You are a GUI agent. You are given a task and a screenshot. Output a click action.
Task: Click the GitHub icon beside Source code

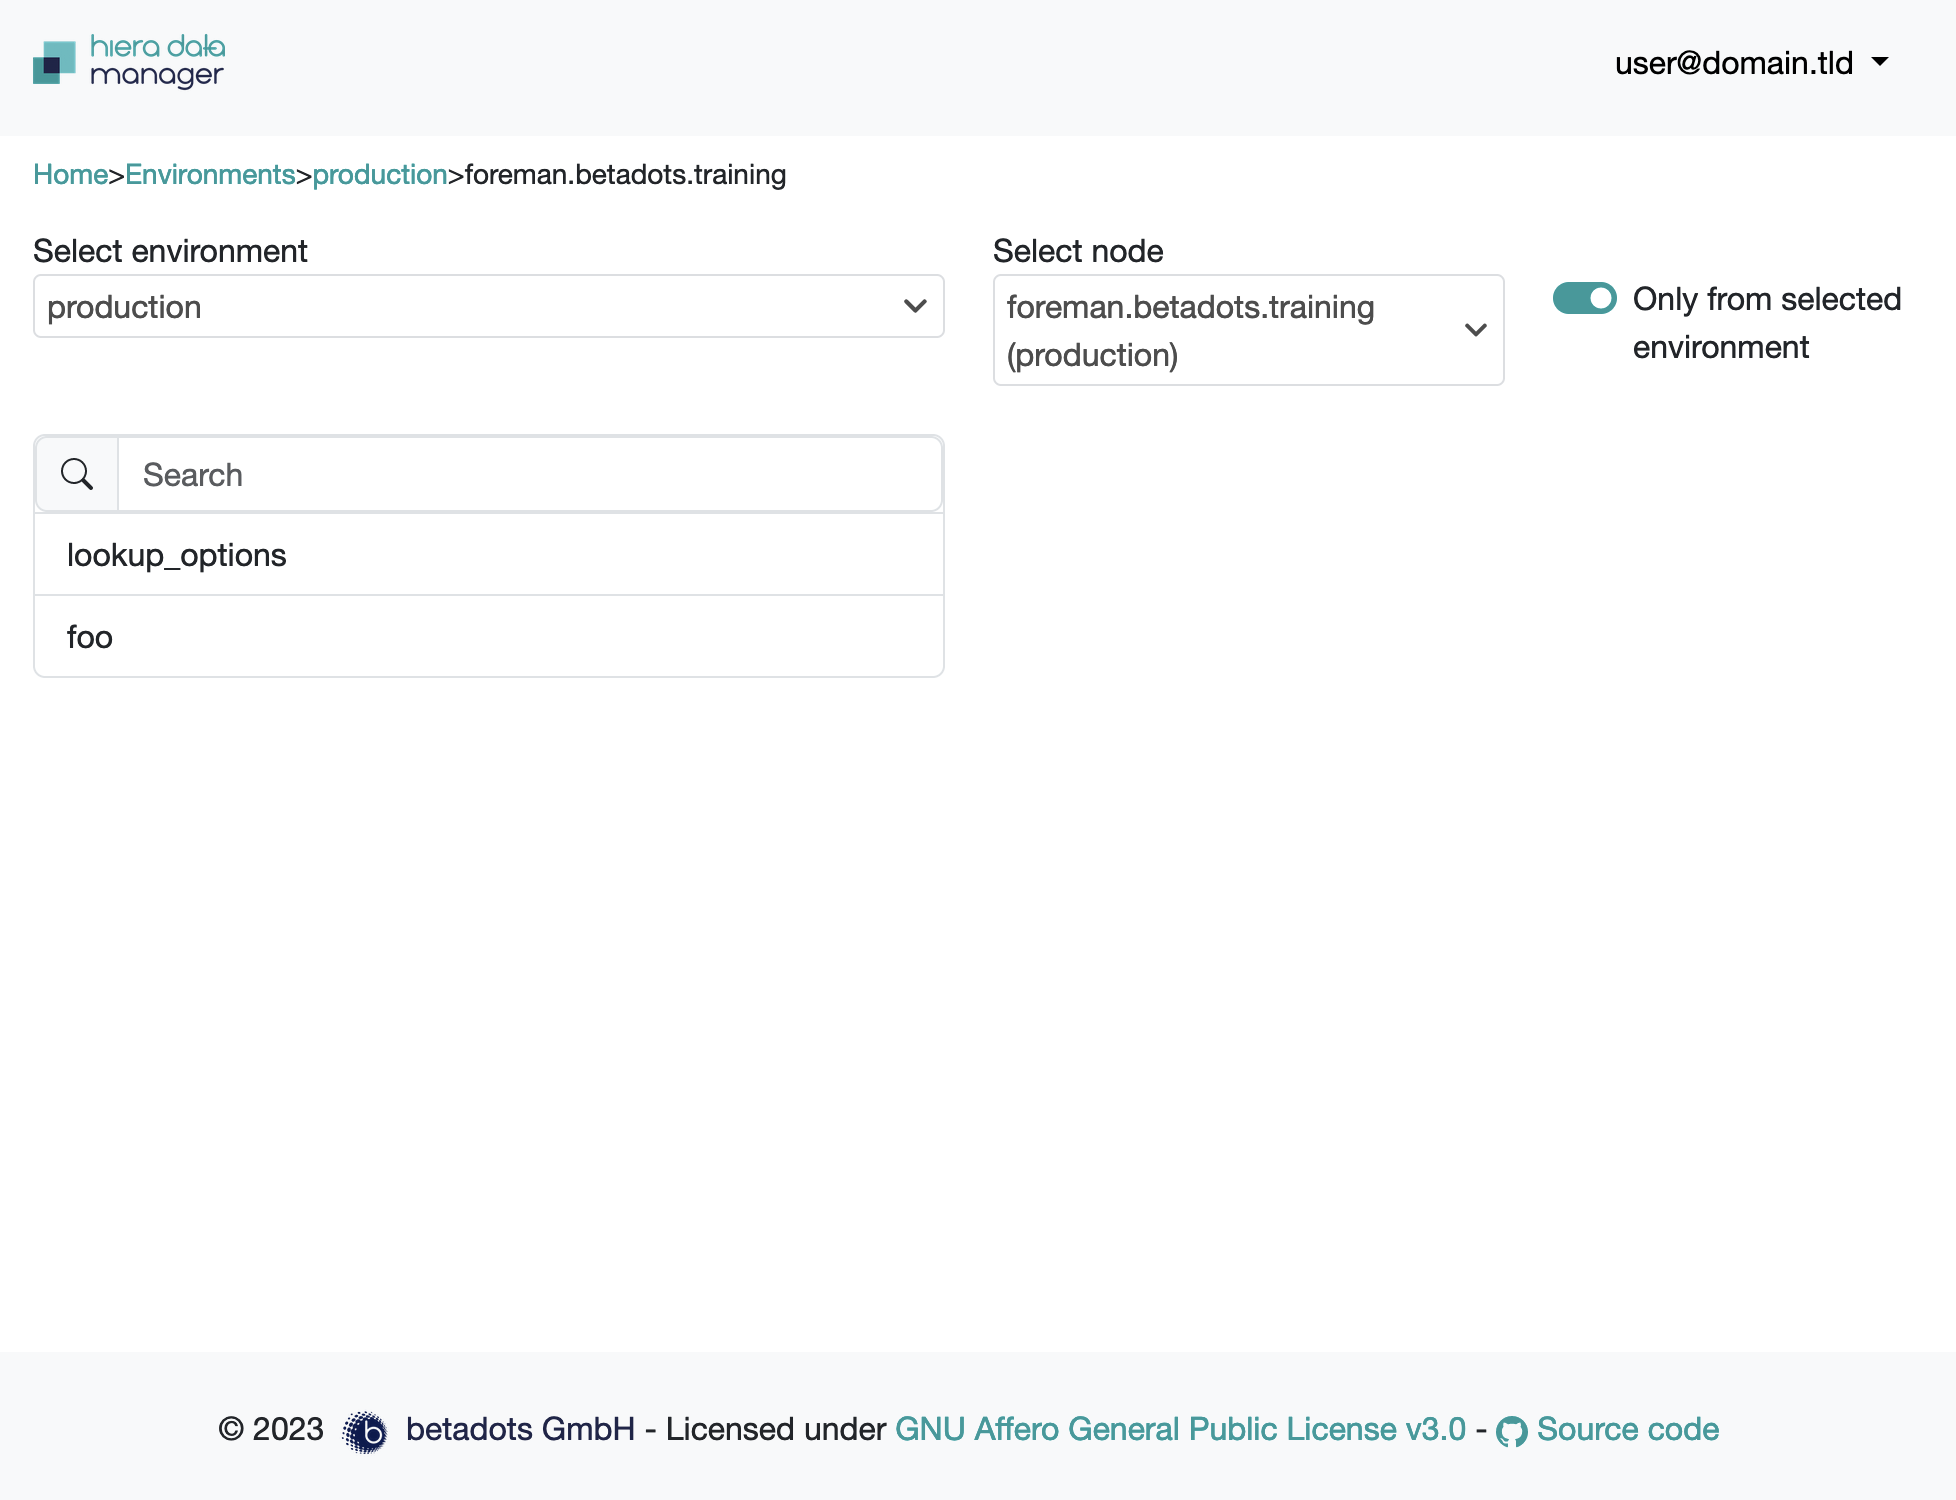[x=1511, y=1432]
